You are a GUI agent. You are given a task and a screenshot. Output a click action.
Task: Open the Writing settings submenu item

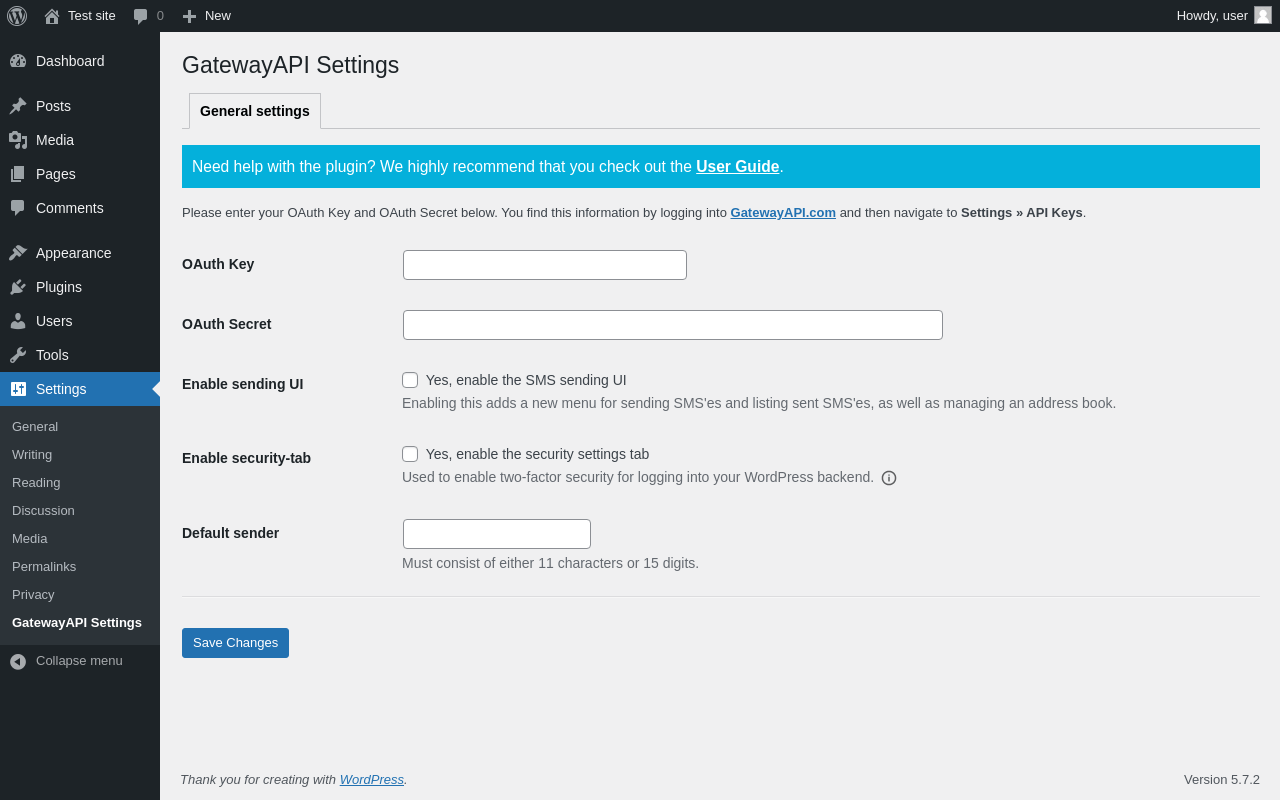click(80, 455)
